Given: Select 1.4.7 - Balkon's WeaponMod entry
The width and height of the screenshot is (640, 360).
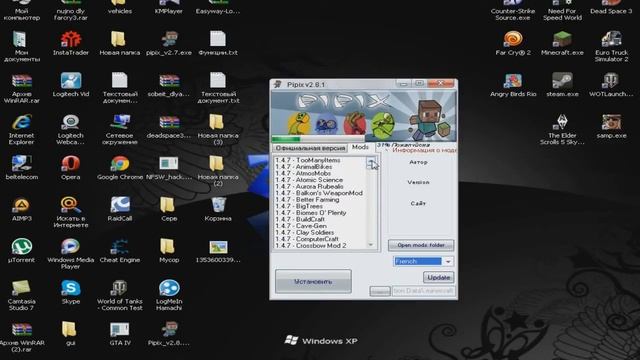Looking at the screenshot, I should coord(319,193).
